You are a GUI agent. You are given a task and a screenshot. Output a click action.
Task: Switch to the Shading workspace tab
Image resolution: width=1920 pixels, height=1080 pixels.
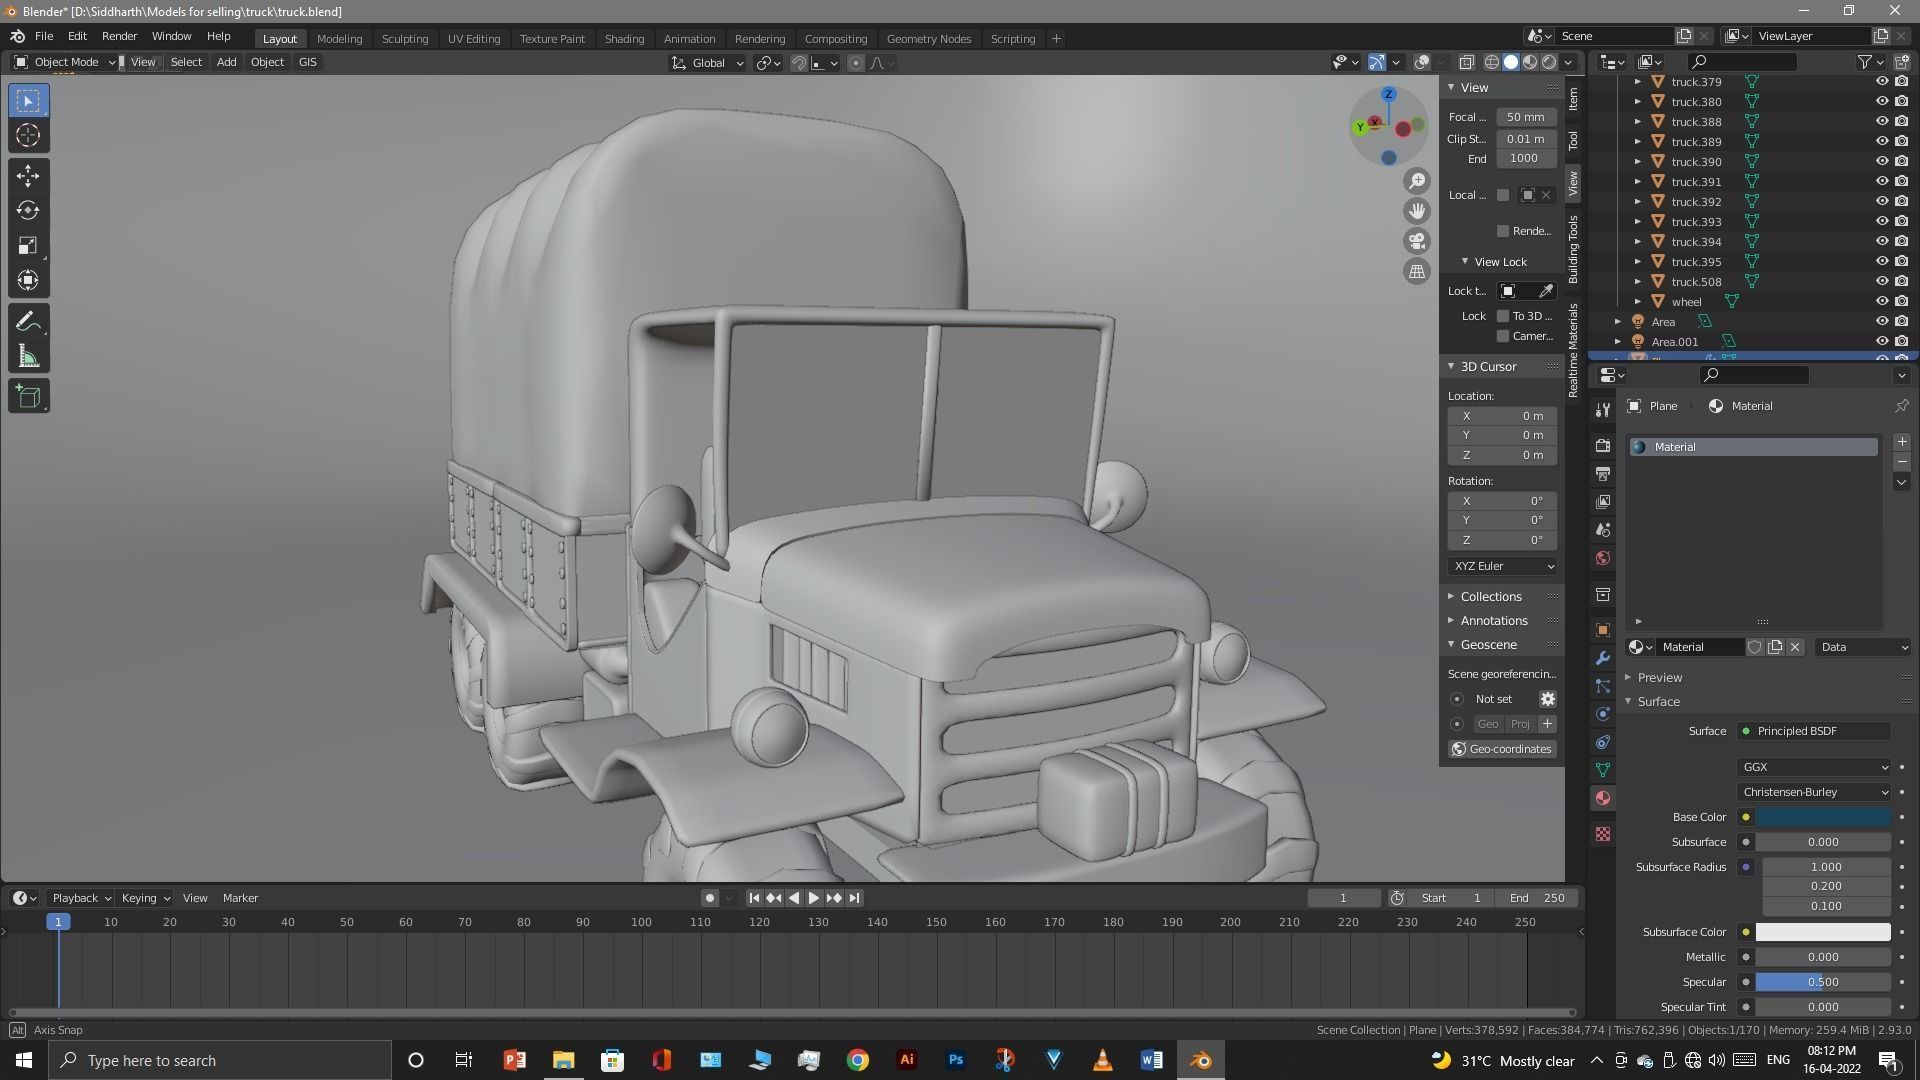tap(624, 39)
